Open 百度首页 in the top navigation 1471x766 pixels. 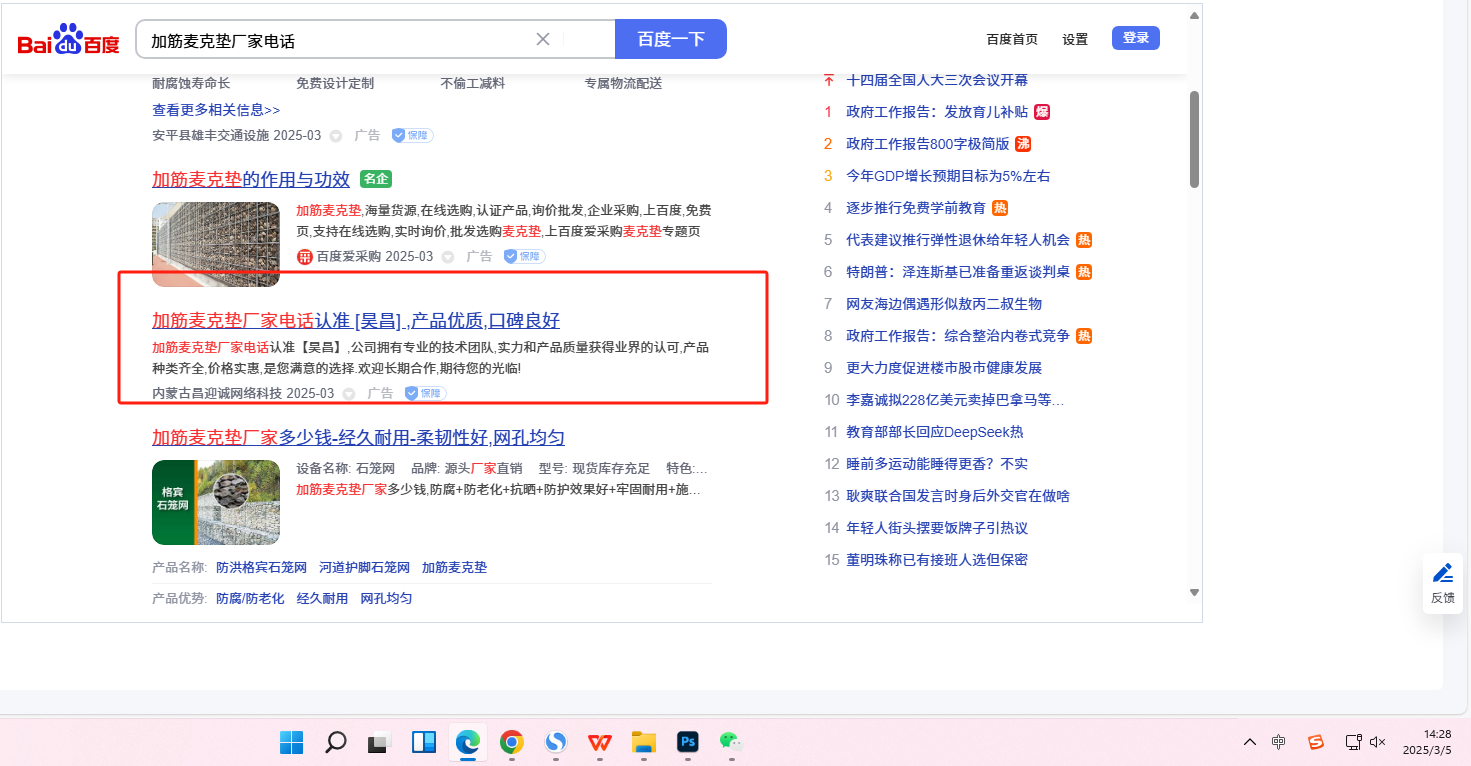click(1011, 39)
